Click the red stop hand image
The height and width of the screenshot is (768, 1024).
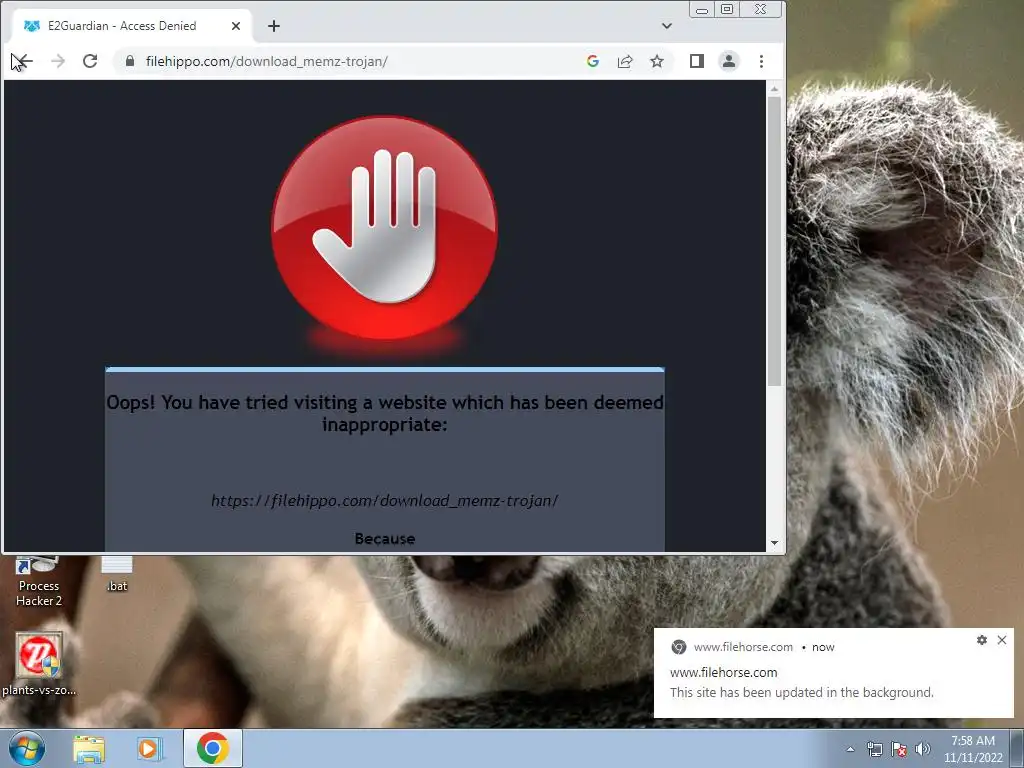click(x=384, y=228)
